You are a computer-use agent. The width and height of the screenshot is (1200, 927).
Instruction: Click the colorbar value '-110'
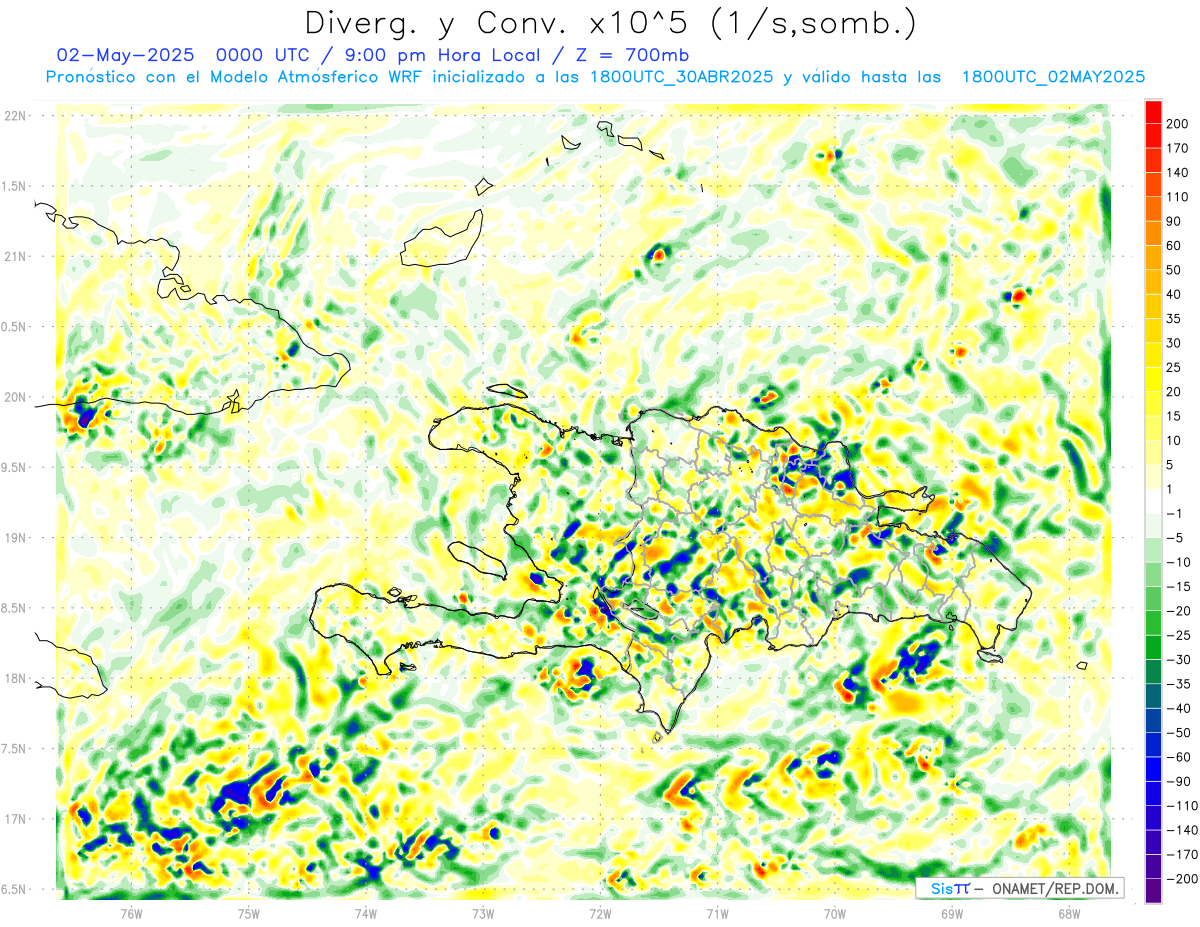[x=1181, y=805]
